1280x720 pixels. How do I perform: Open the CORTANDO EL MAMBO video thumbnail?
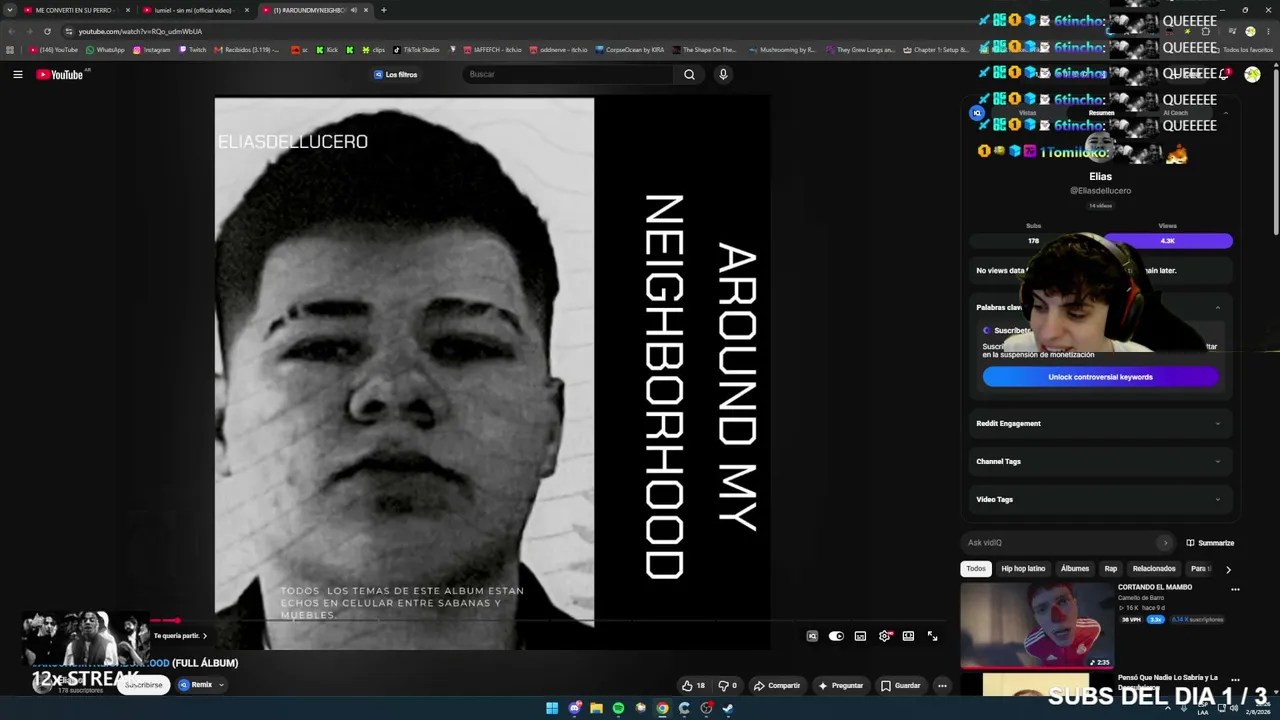tap(1036, 625)
